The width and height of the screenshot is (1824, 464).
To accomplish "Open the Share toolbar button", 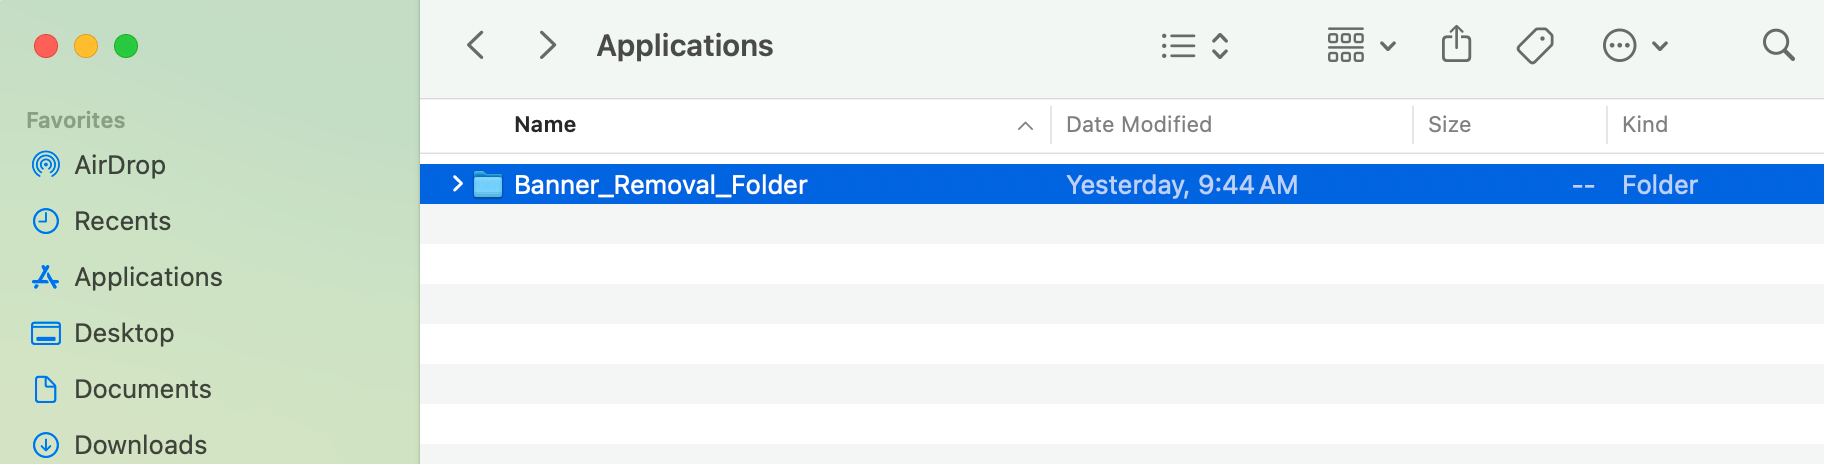I will (x=1456, y=45).
